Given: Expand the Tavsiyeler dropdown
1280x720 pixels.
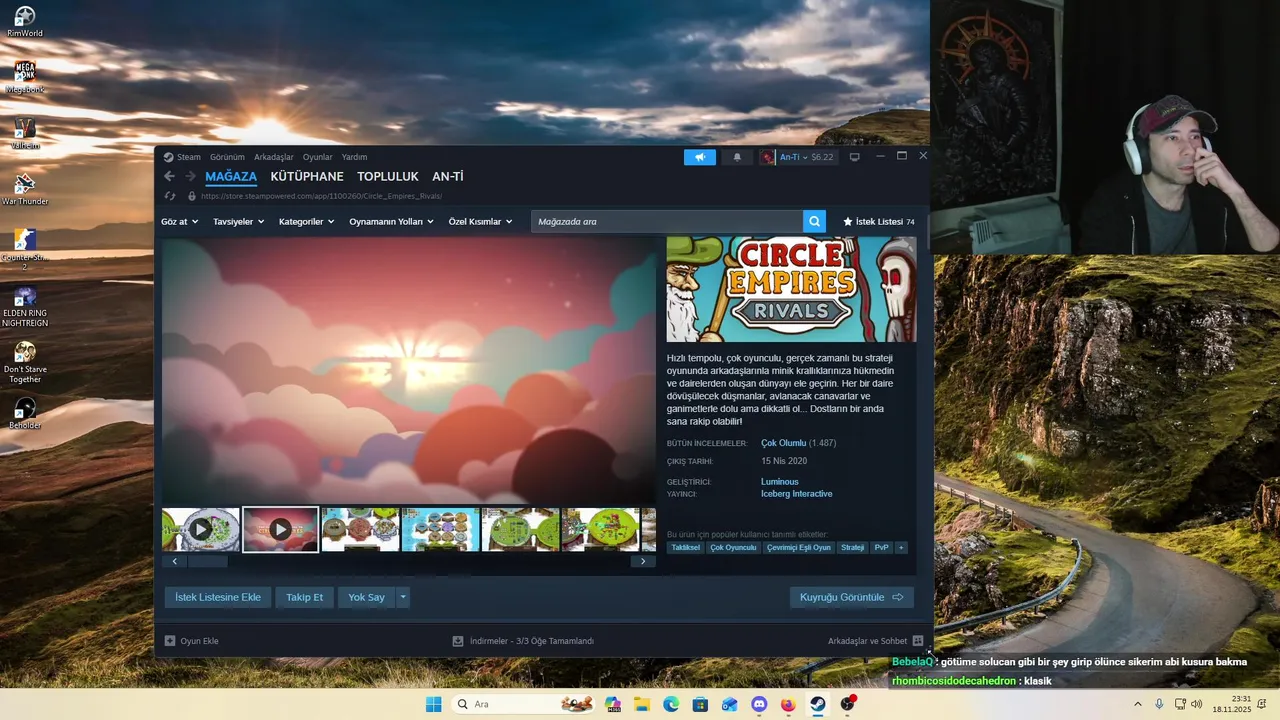Looking at the screenshot, I should click(238, 221).
